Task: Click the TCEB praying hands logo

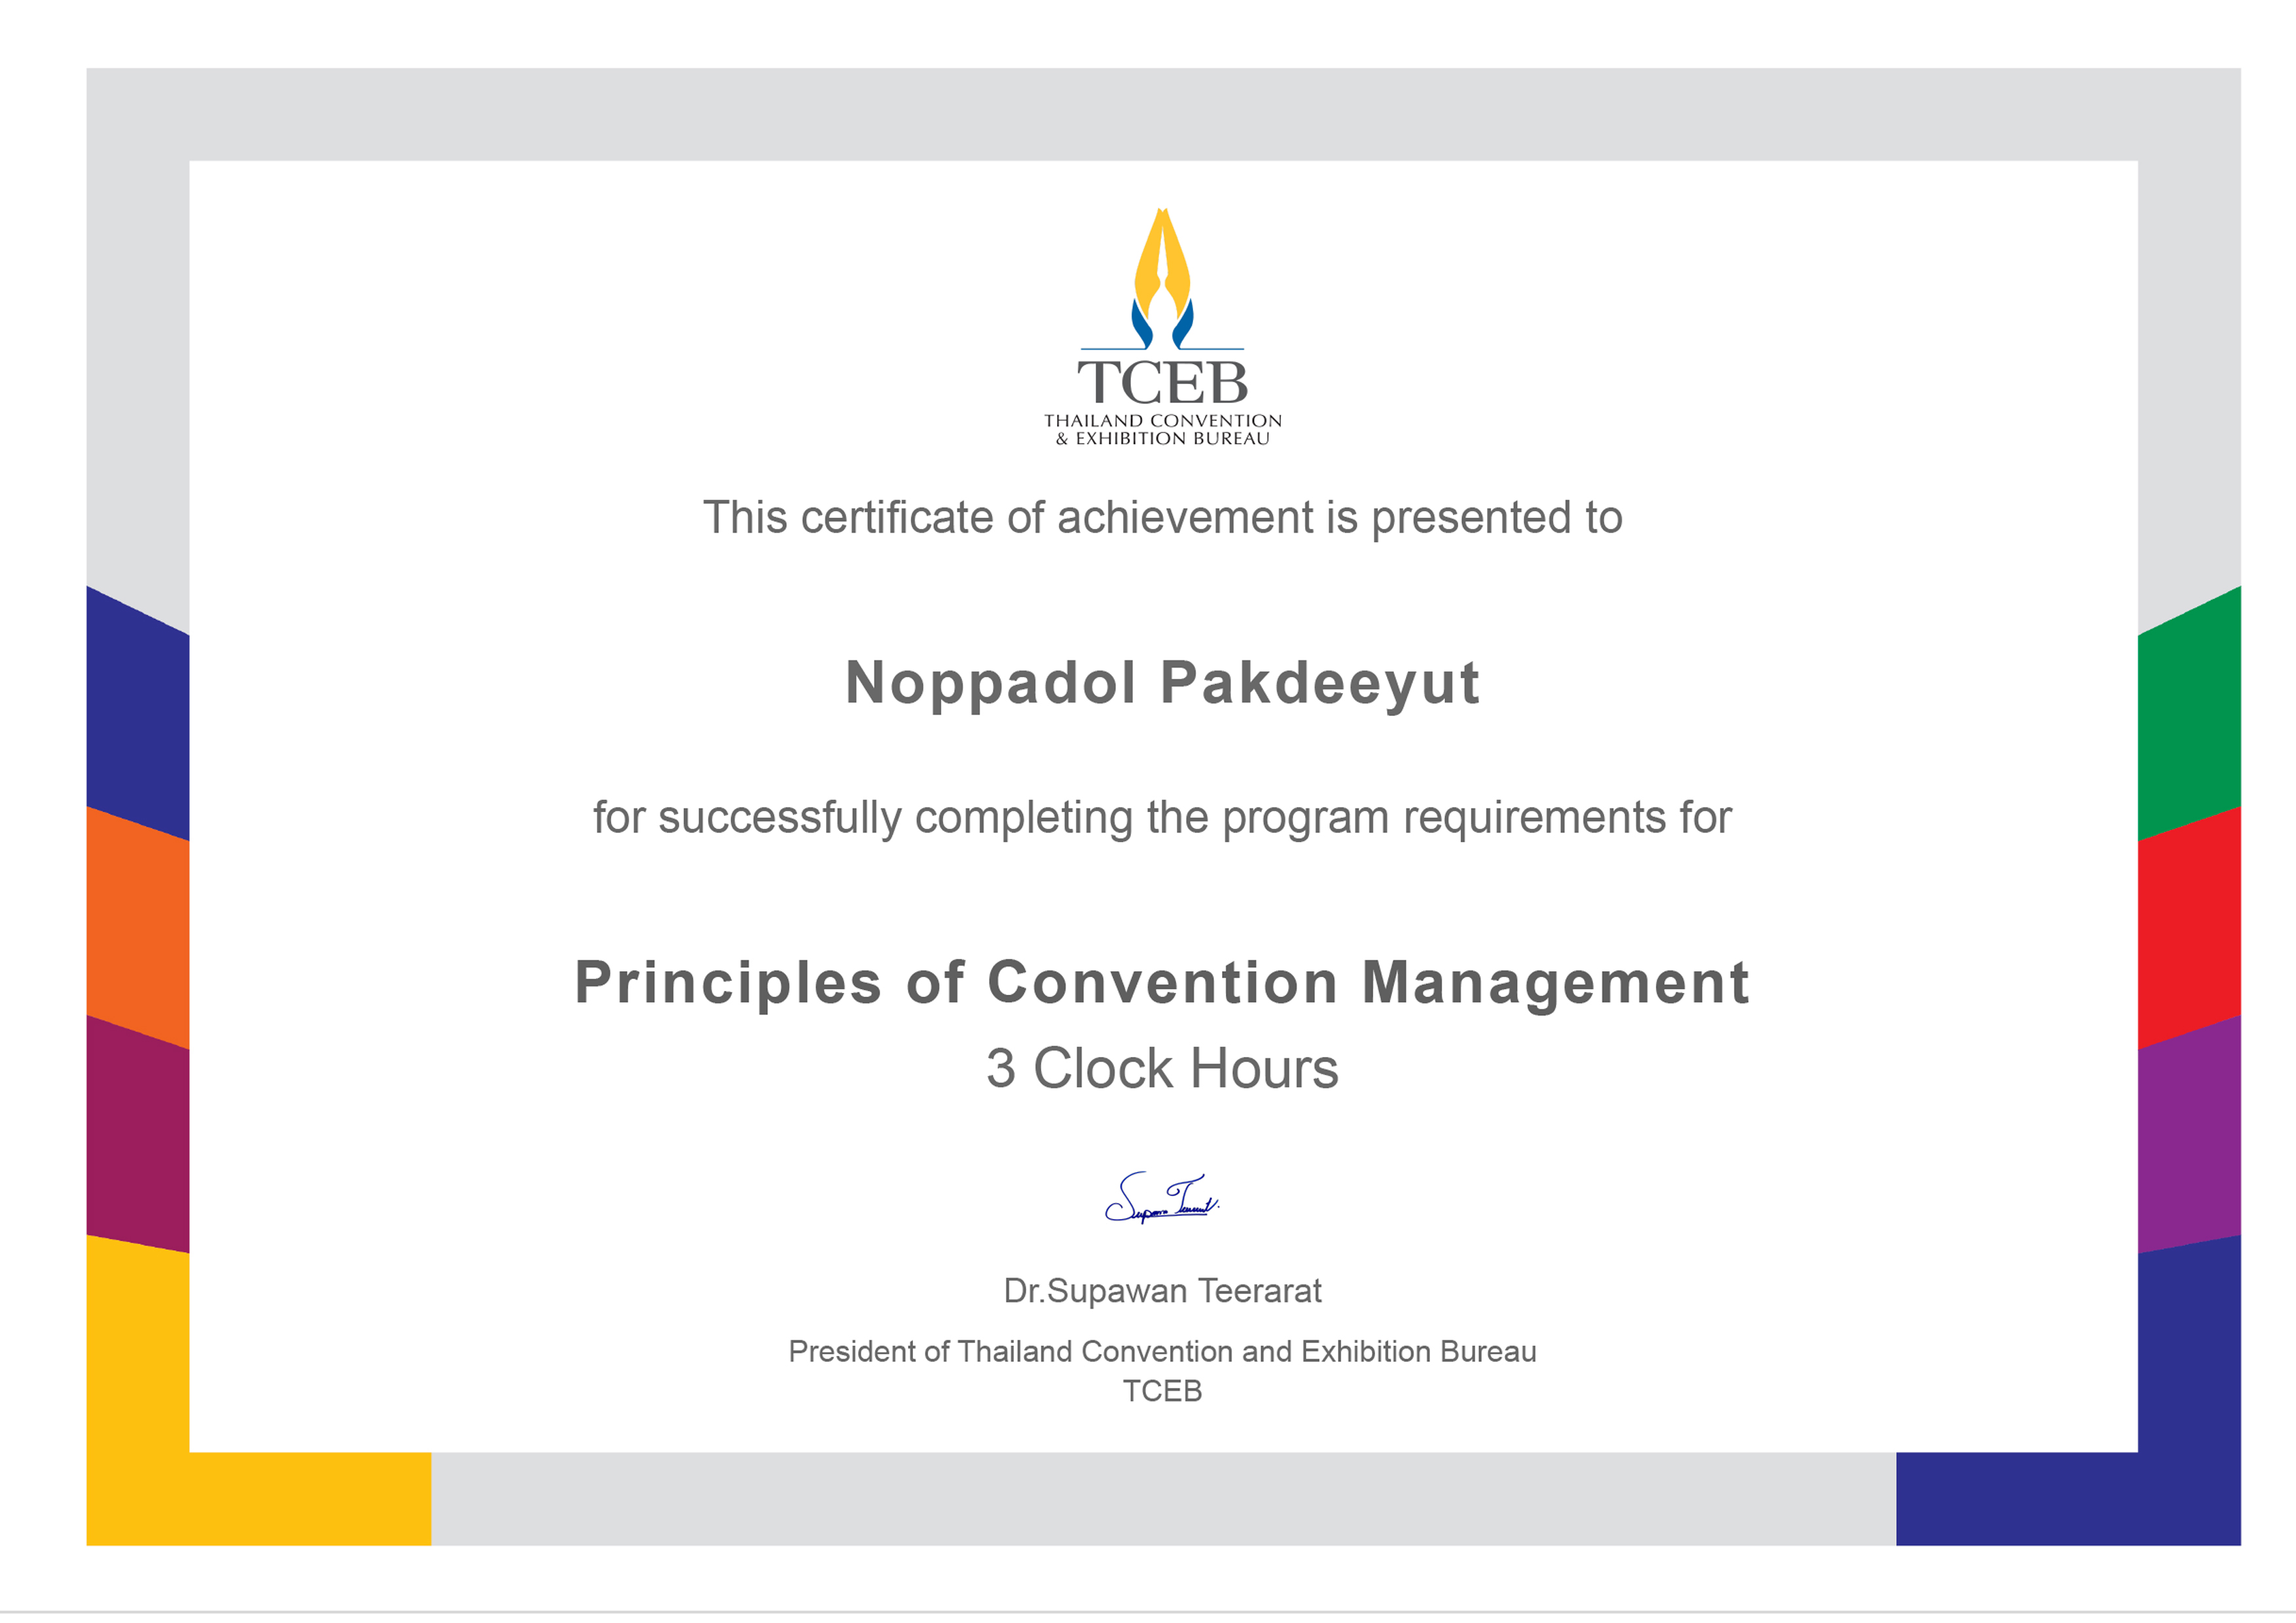Action: coord(1162,278)
